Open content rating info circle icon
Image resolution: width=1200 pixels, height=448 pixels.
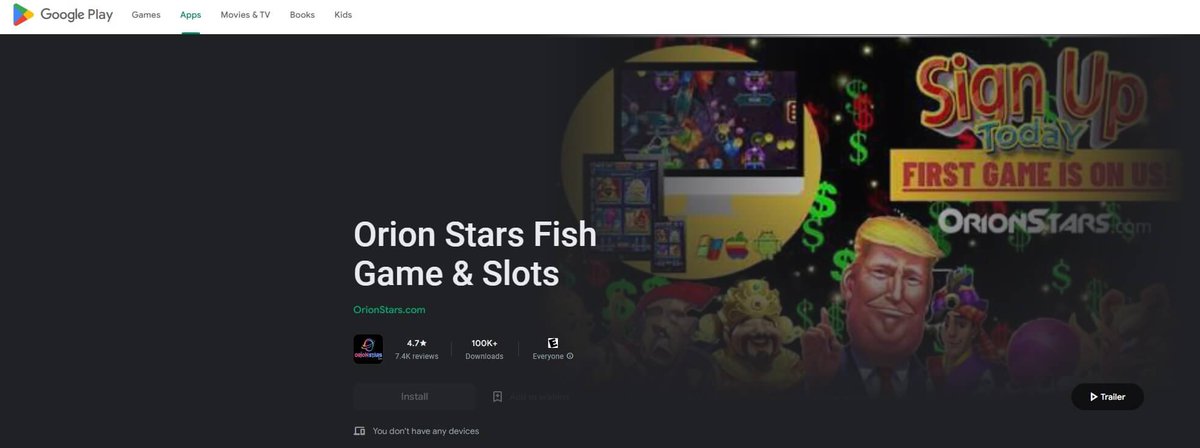570,356
